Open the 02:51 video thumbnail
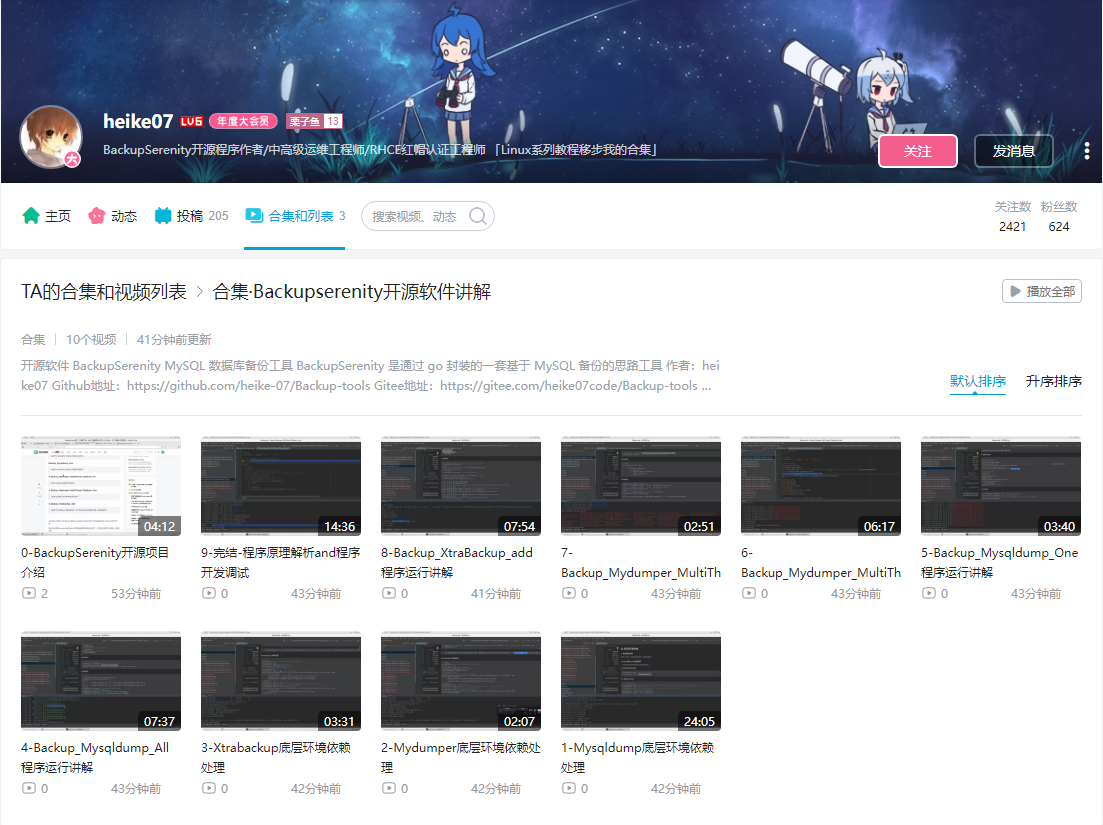1103x825 pixels. [641, 486]
